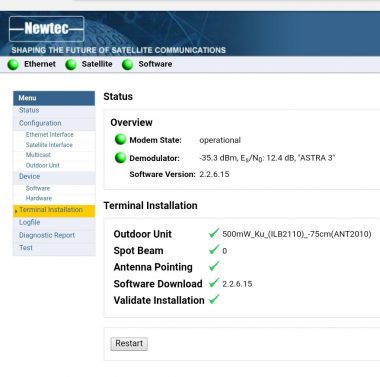Click the green Satellite status LED
This screenshot has height=377, width=380.
coord(71,64)
